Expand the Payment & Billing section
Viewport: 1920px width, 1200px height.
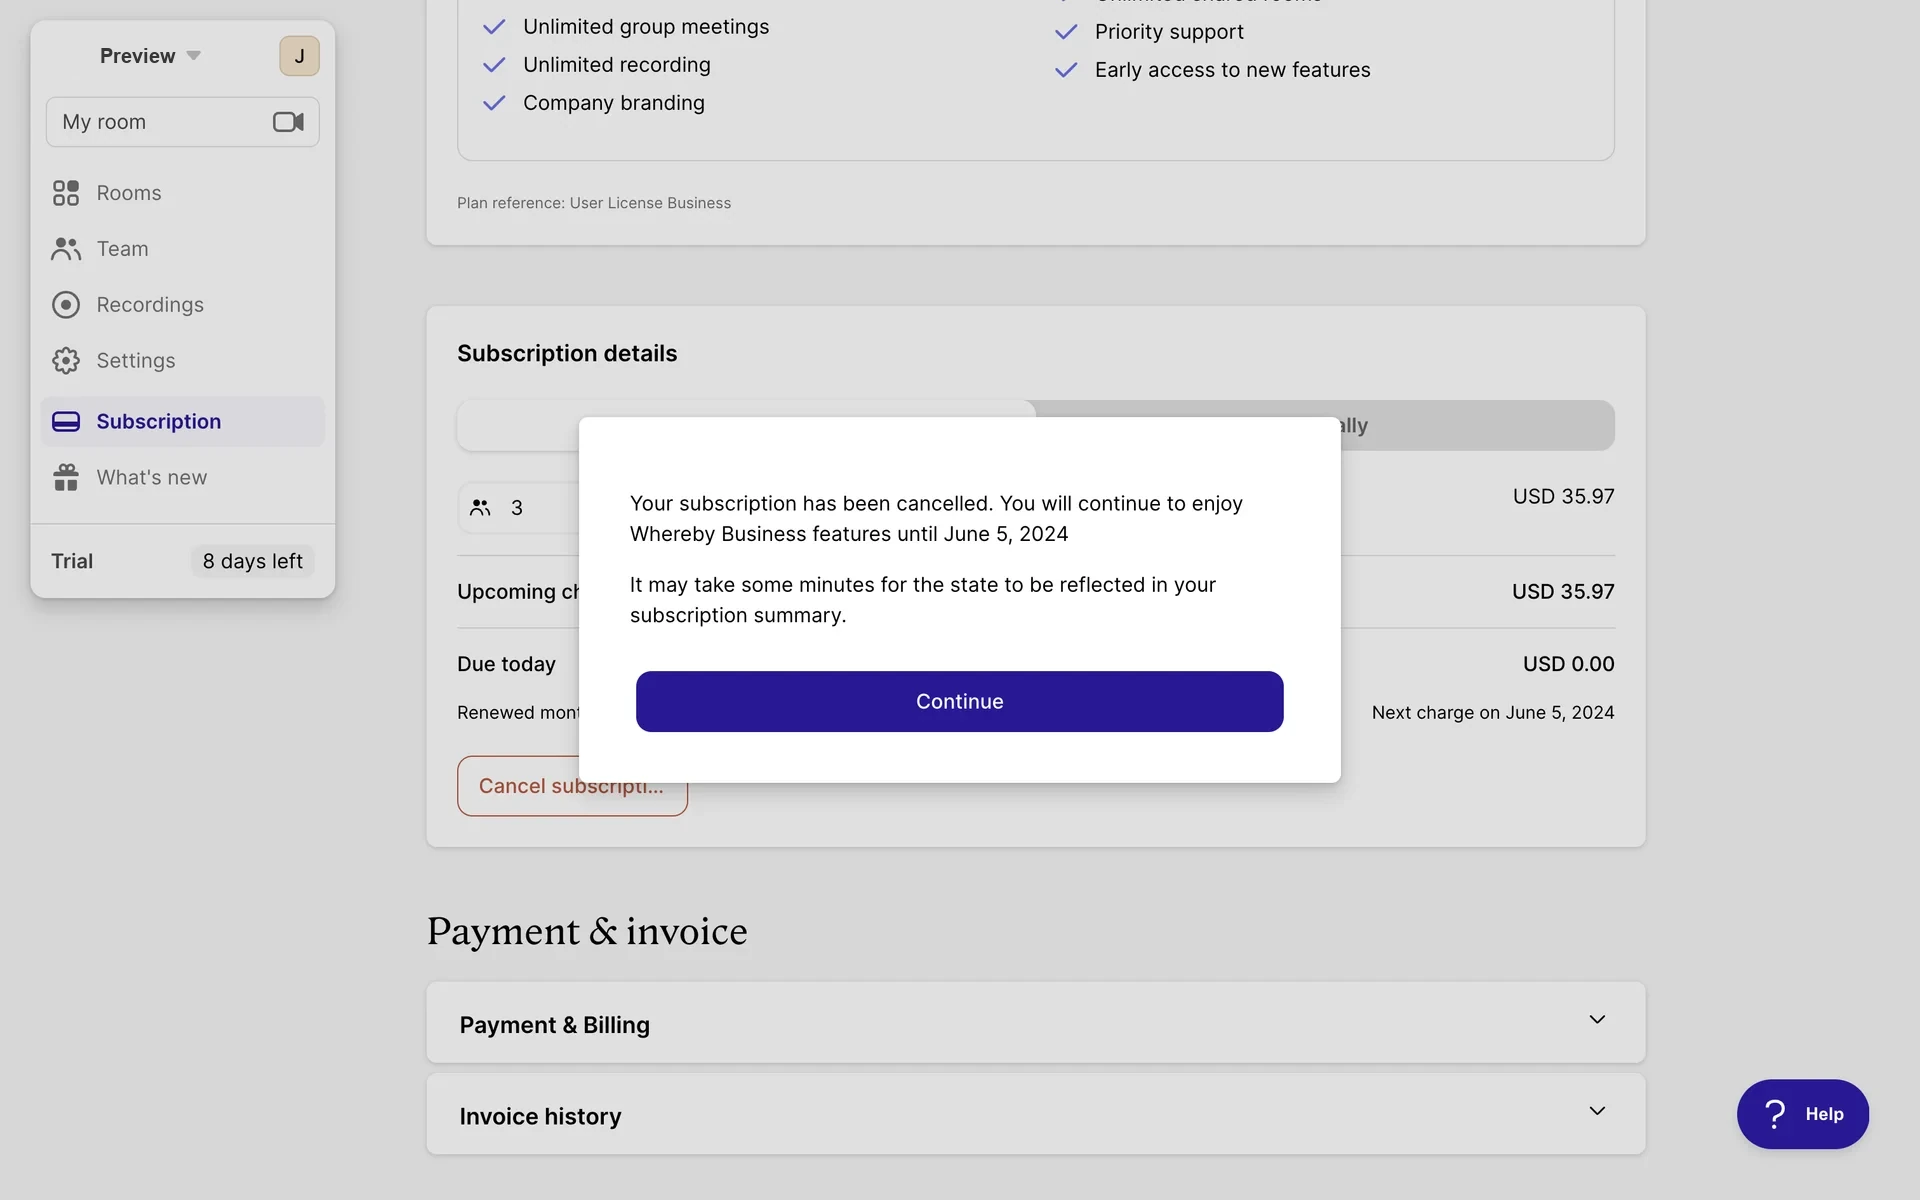pos(1035,1023)
